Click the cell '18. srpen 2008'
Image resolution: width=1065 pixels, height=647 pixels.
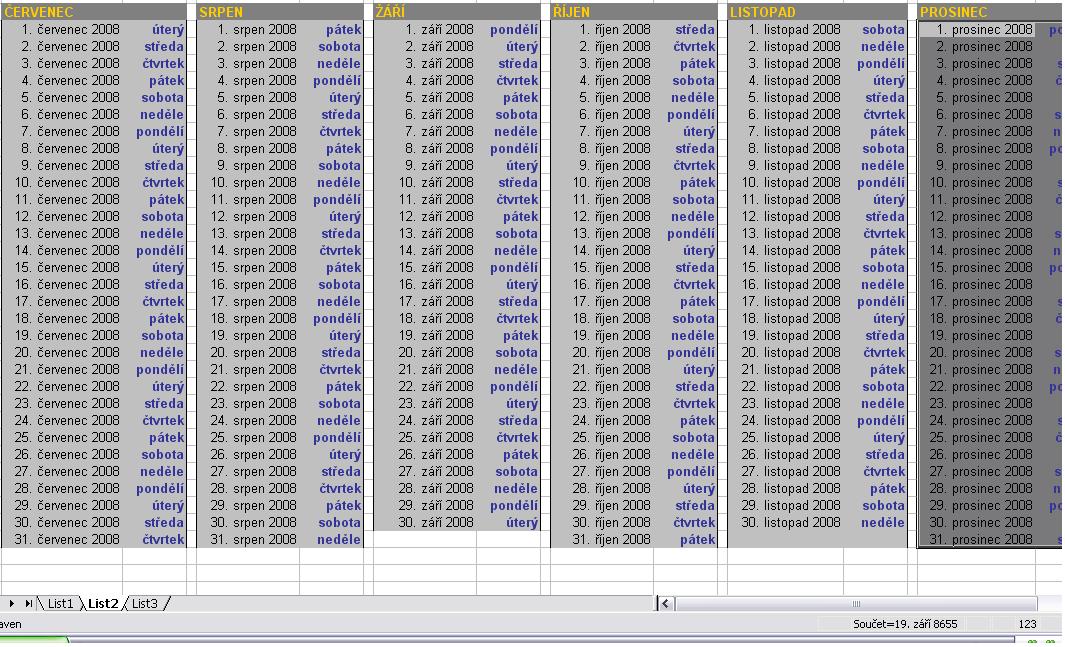pos(248,318)
